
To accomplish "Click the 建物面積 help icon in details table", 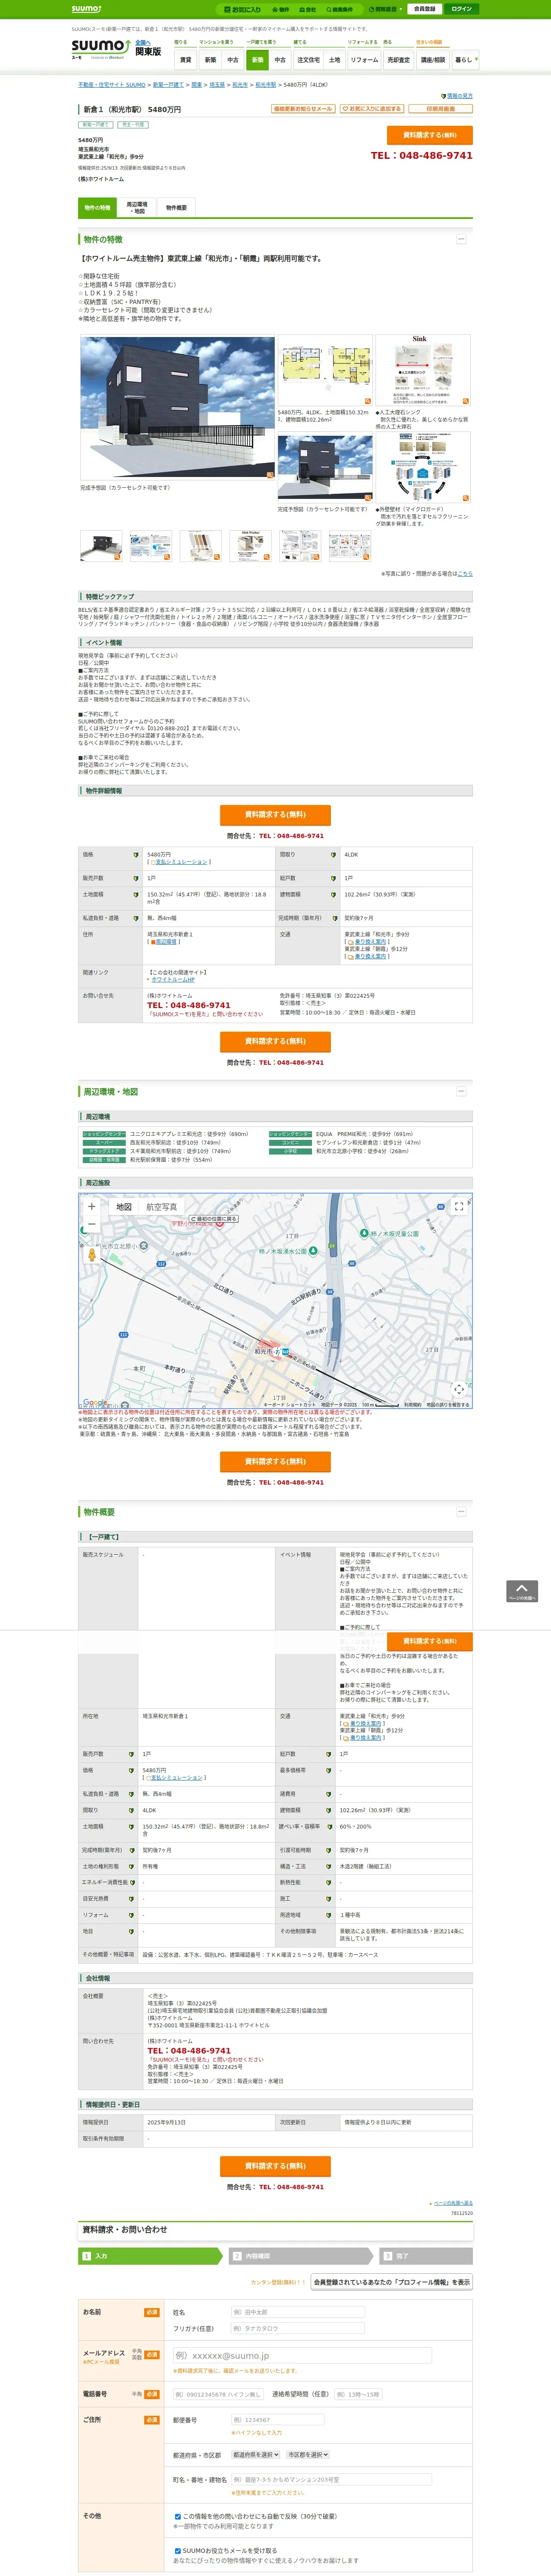I will (x=333, y=895).
